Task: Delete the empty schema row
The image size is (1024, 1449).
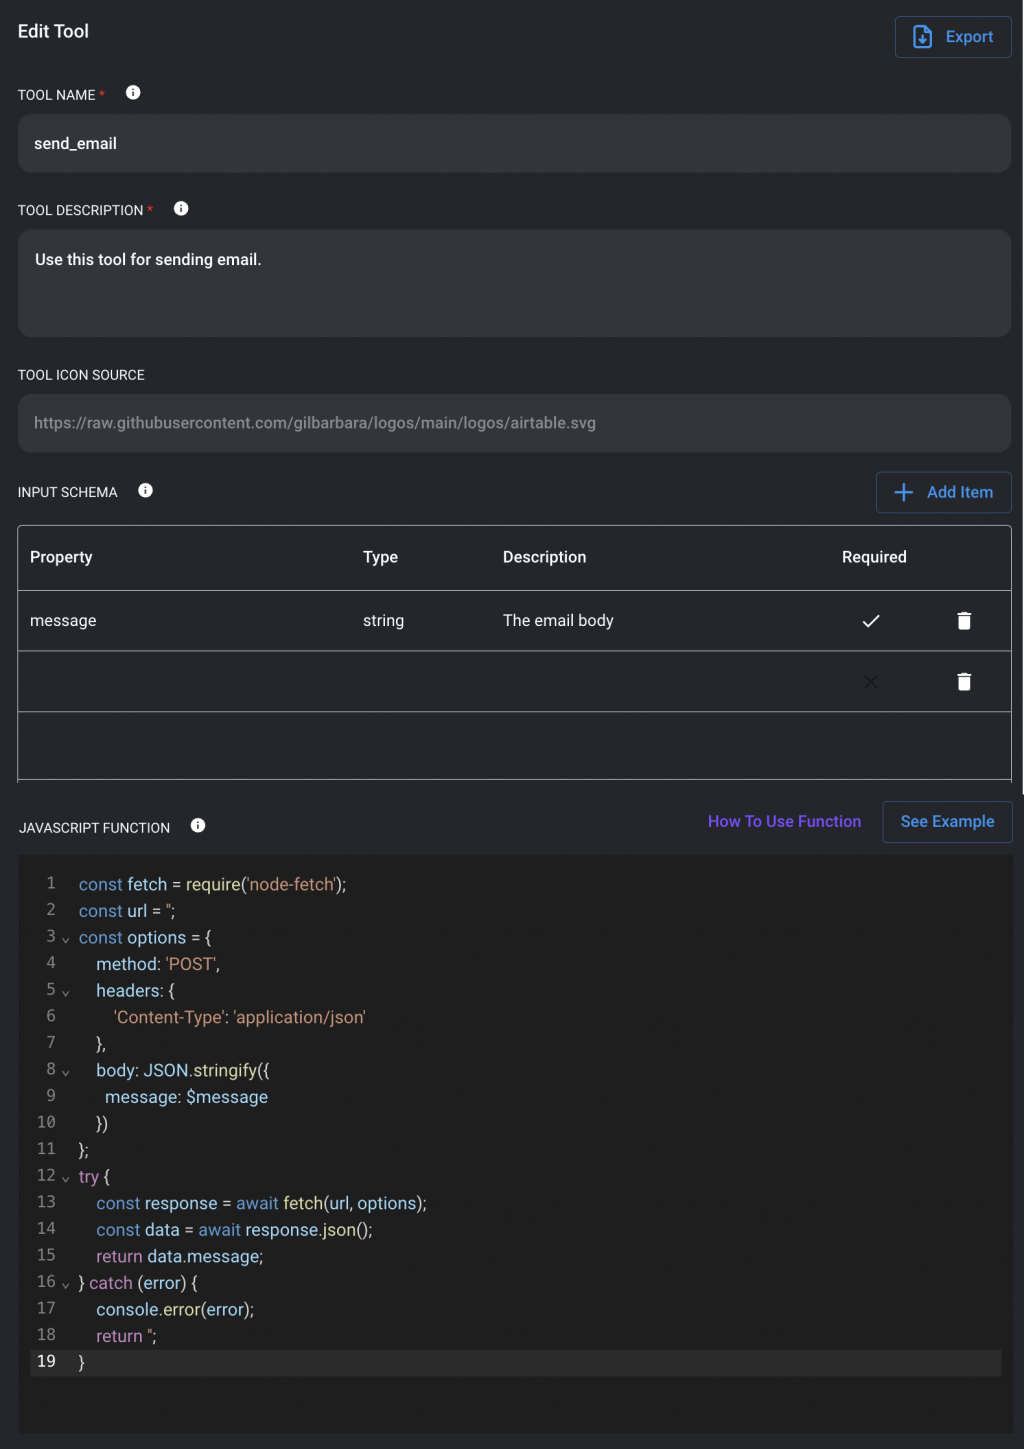Action: [964, 682]
